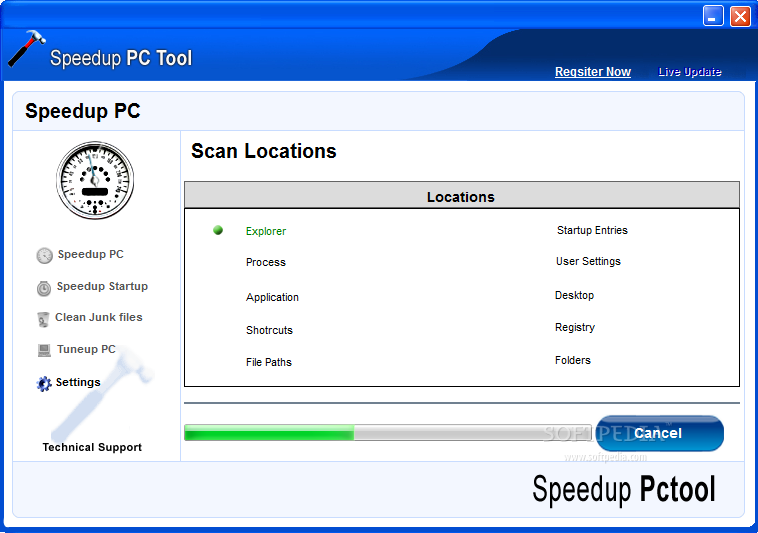Click the Explorer scan location
Image resolution: width=758 pixels, height=533 pixels.
pos(266,231)
